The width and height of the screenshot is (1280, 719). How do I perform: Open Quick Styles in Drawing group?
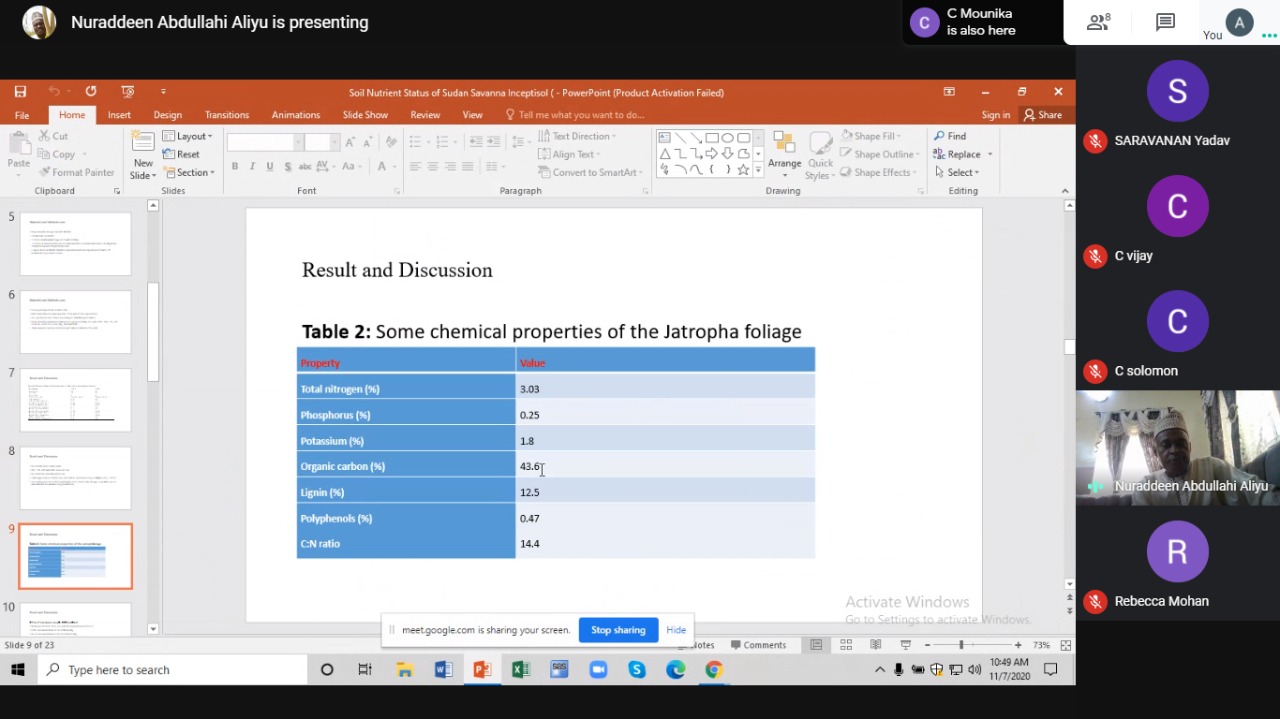pos(820,155)
